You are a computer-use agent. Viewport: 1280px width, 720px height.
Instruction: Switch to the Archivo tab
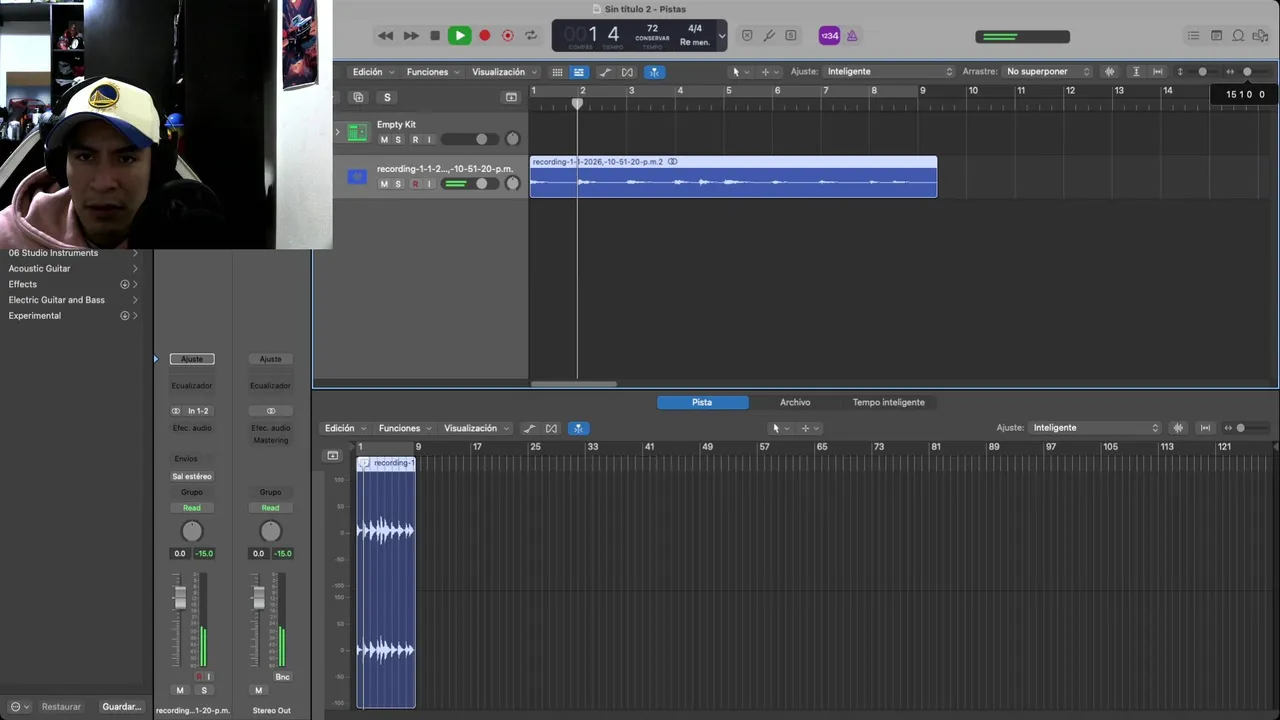point(795,402)
